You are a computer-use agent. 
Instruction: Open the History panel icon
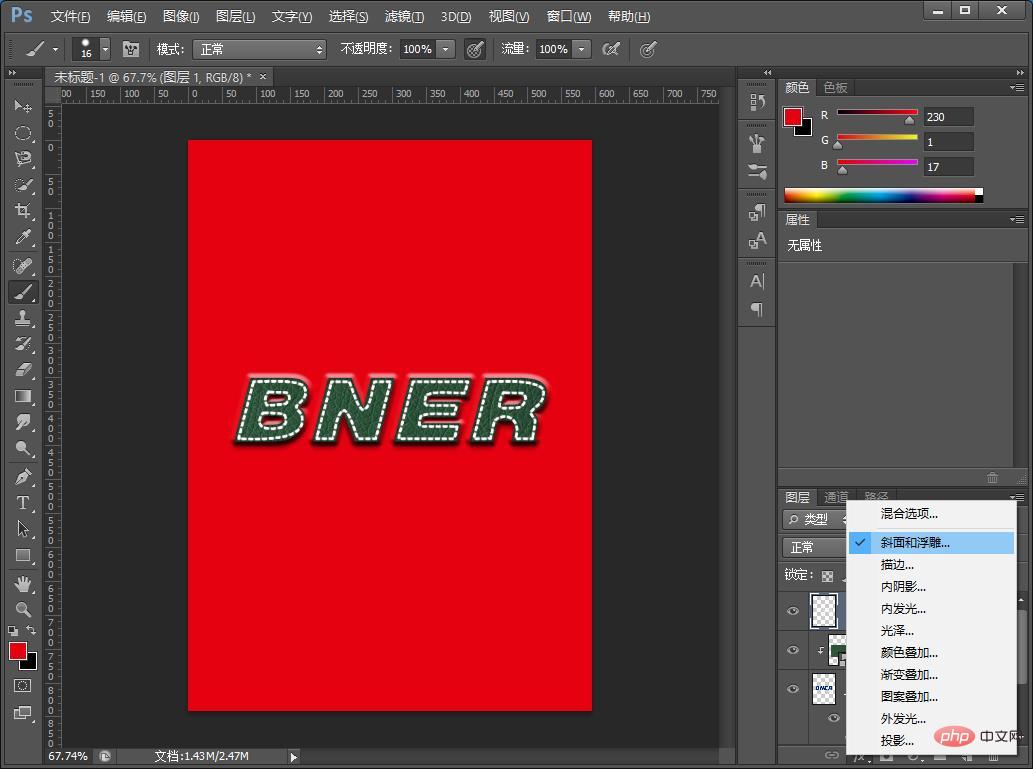pyautogui.click(x=757, y=101)
